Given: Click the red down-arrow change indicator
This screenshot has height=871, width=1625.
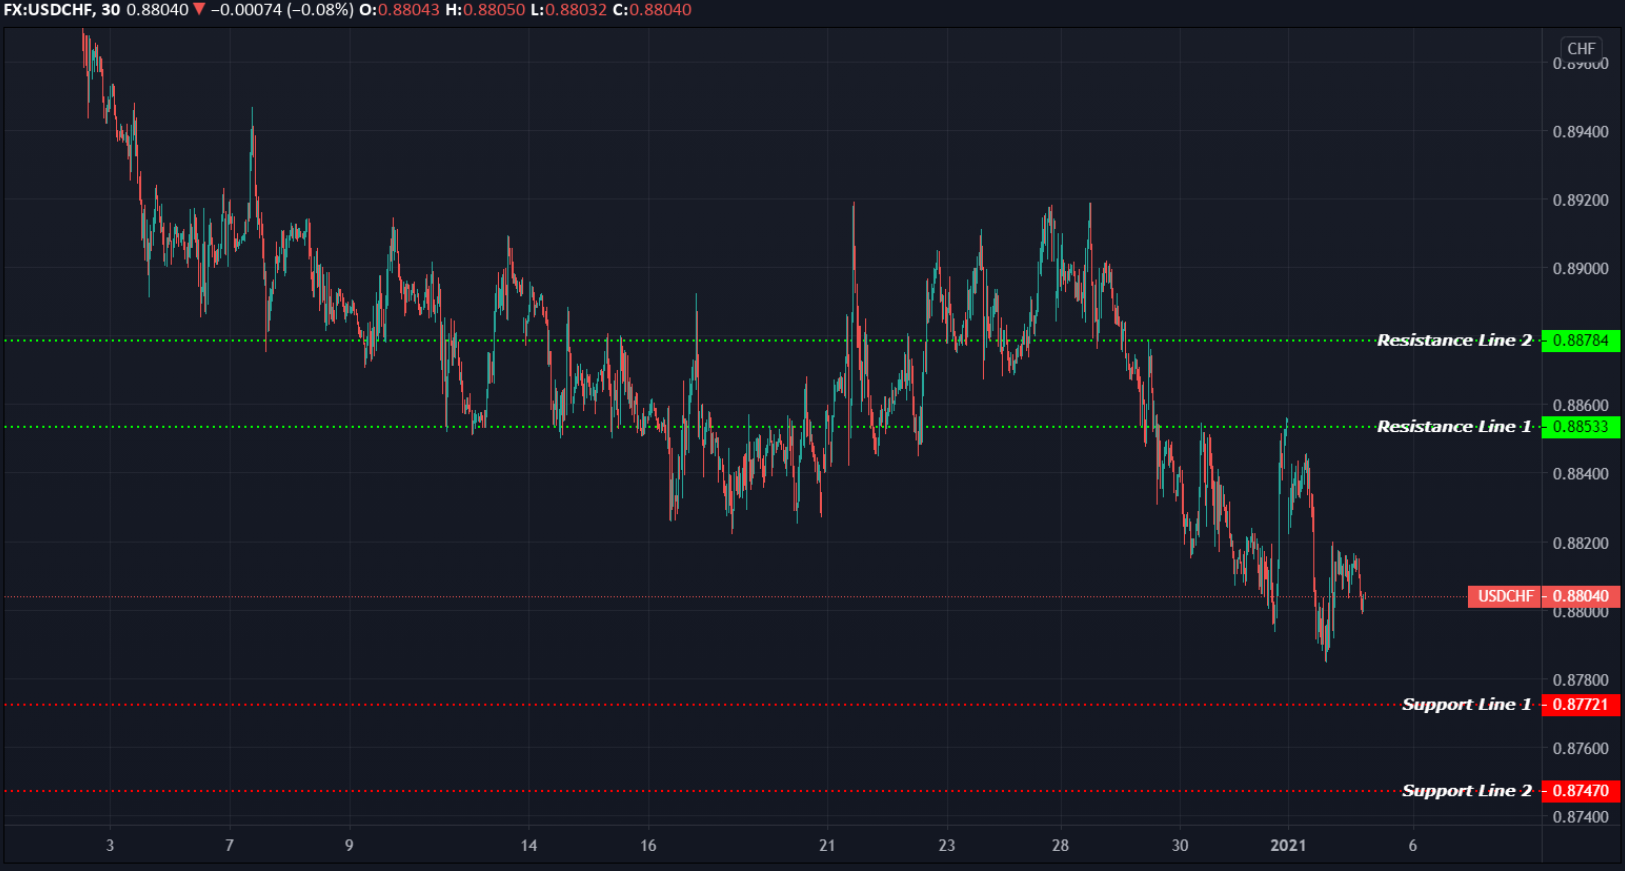Looking at the screenshot, I should coord(199,10).
